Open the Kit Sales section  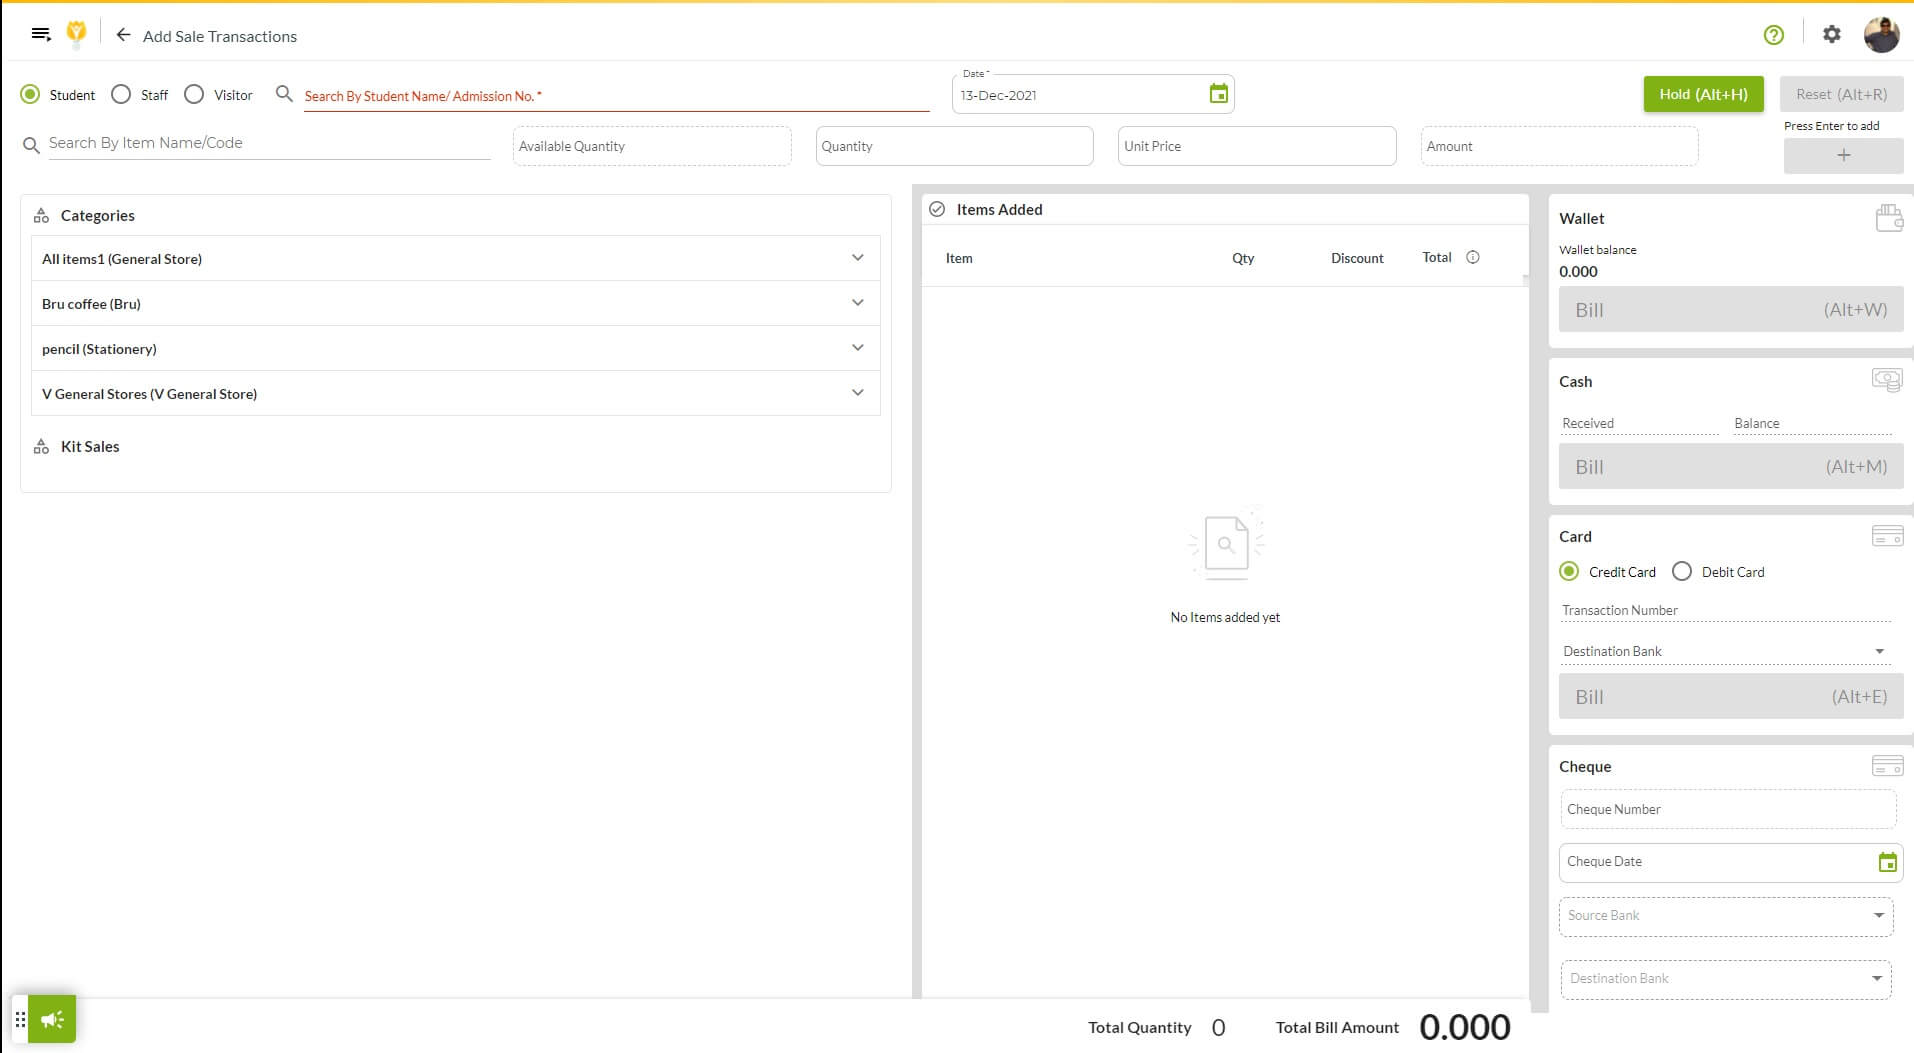(x=90, y=447)
